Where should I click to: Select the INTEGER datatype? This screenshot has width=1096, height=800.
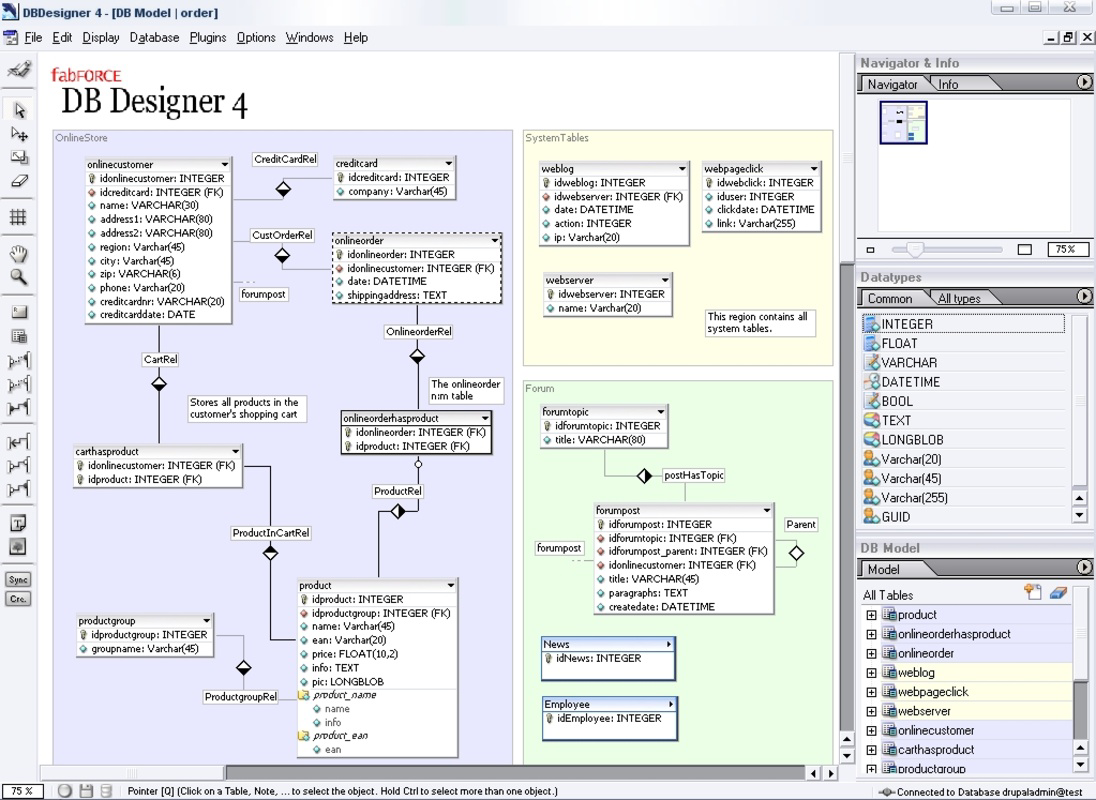tap(963, 323)
